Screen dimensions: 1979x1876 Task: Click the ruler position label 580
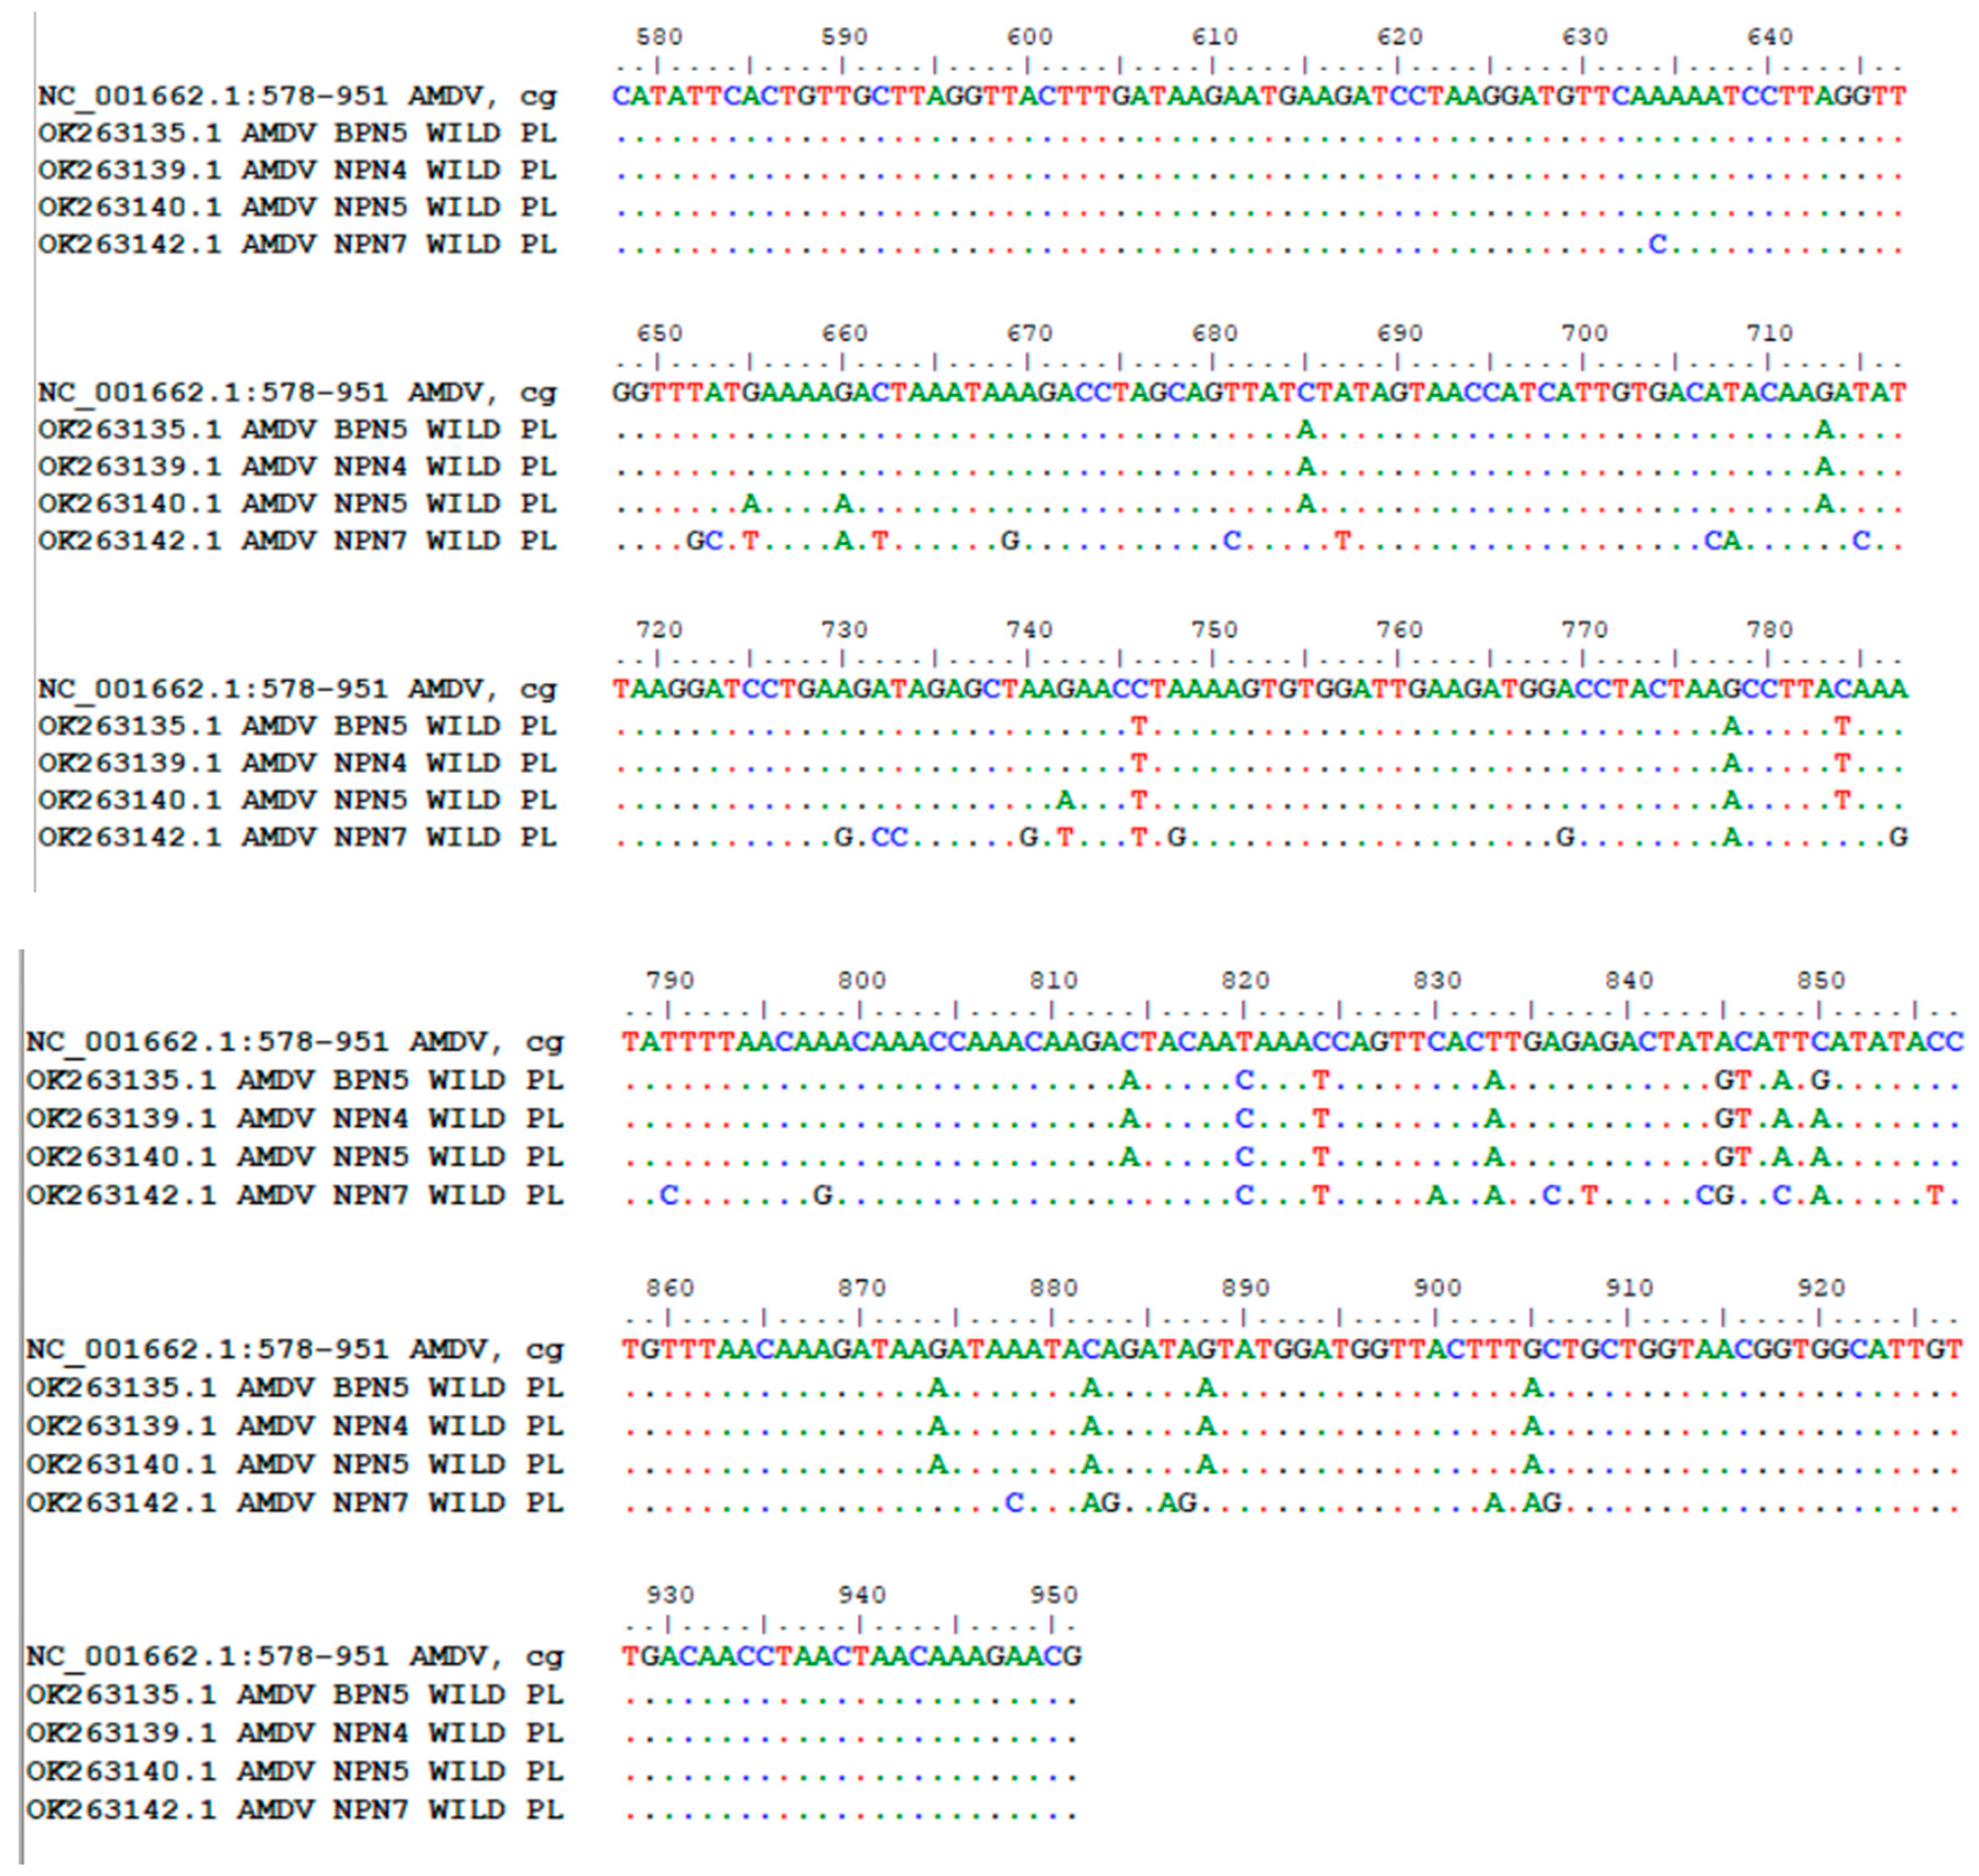click(x=658, y=37)
